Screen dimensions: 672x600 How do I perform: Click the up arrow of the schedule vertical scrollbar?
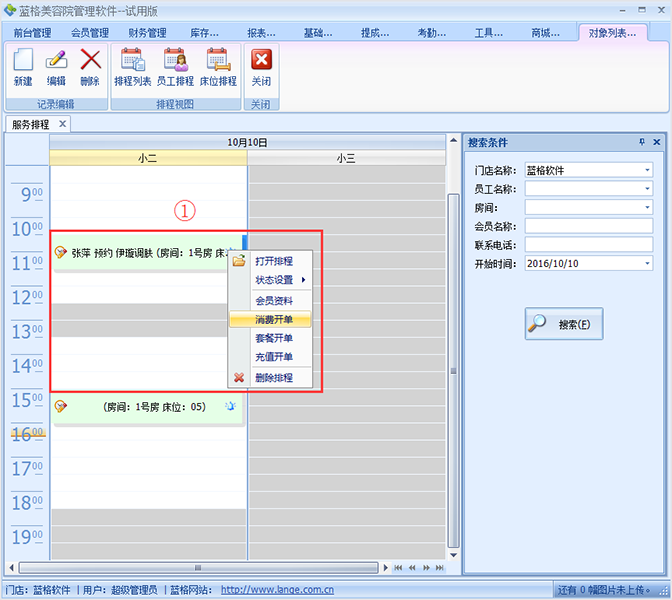pyautogui.click(x=453, y=140)
